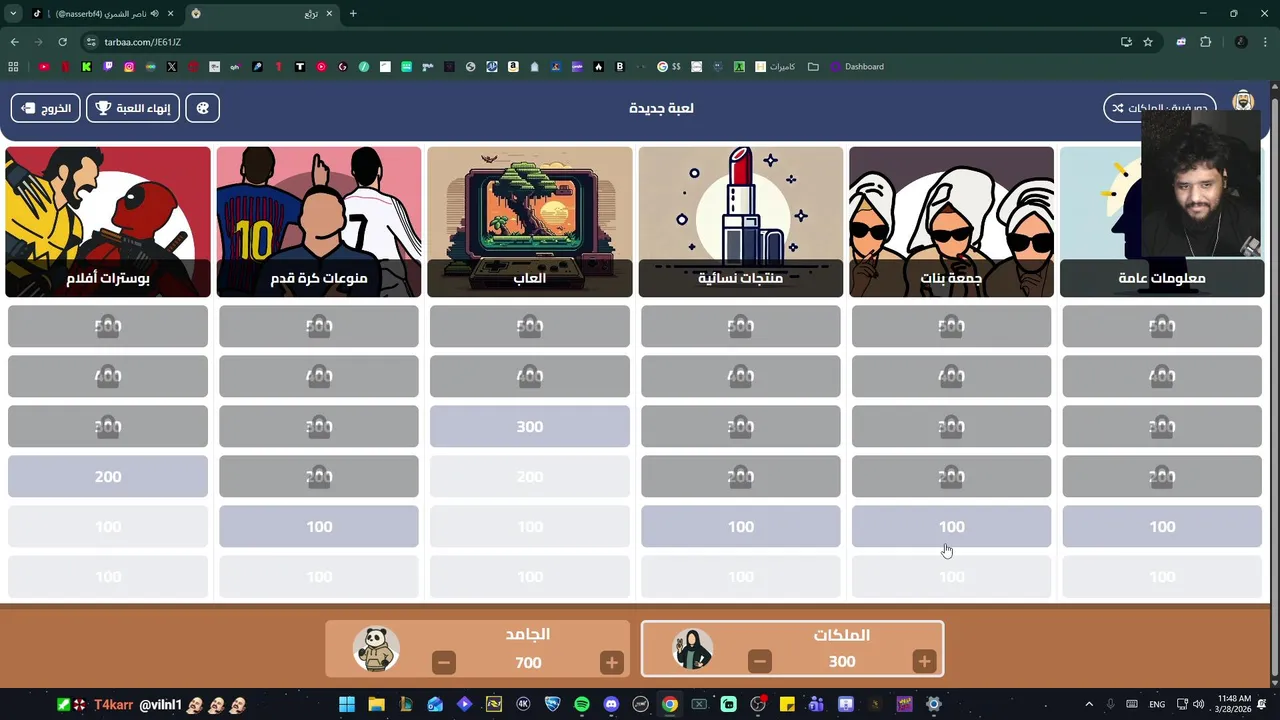Click the trophy إنهاء اللعبة button
This screenshot has height=720, width=1280.
click(x=133, y=108)
